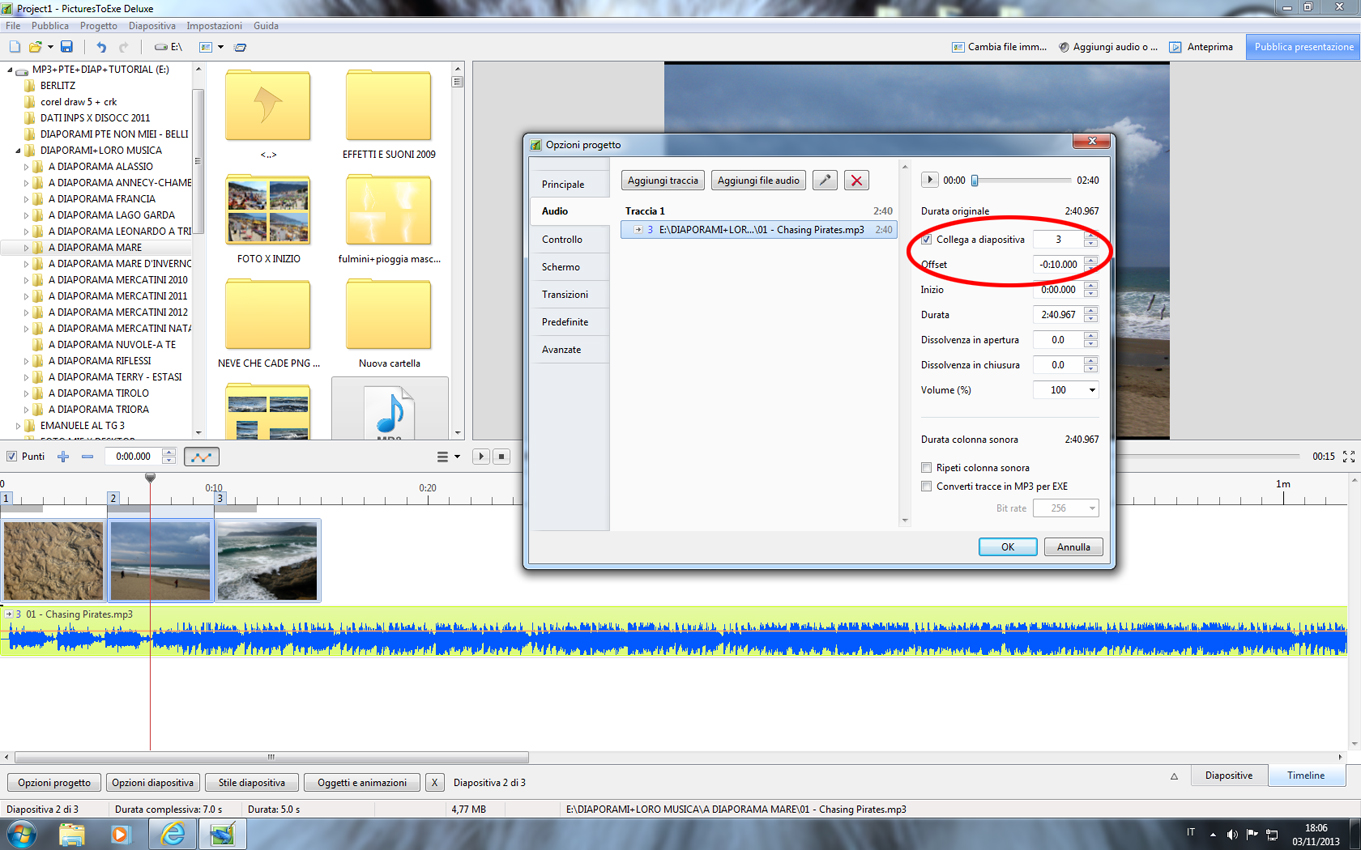
Task: Click the microphone record icon in dialog
Action: 824,181
